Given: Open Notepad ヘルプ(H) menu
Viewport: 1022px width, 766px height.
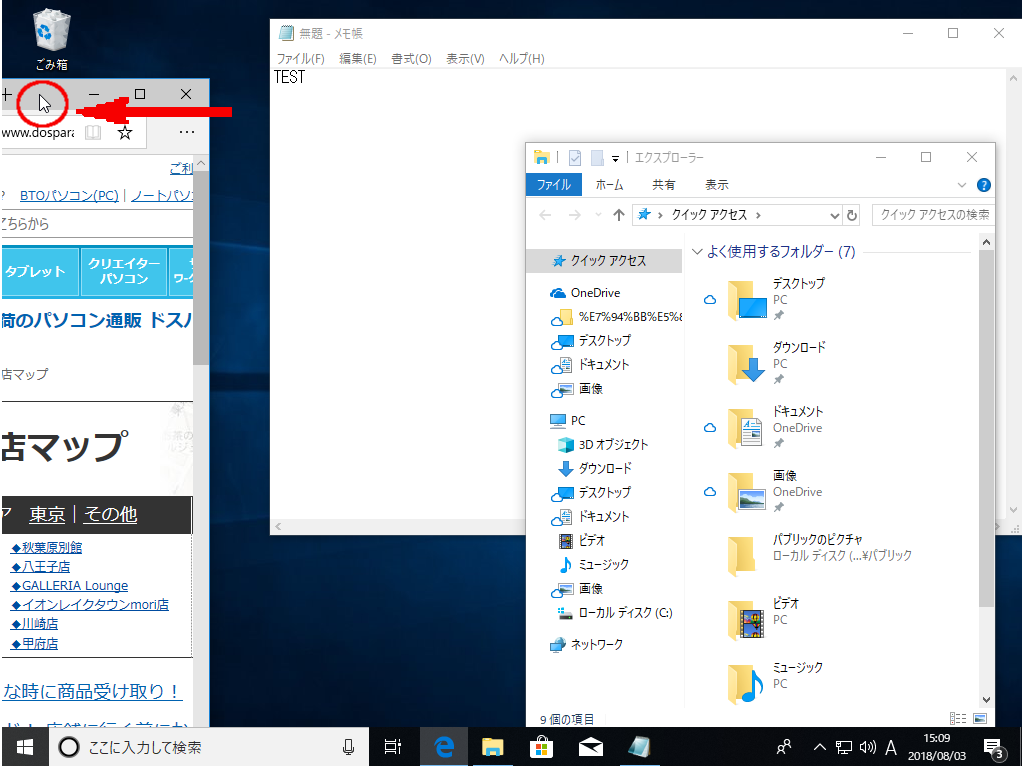Looking at the screenshot, I should coord(521,59).
